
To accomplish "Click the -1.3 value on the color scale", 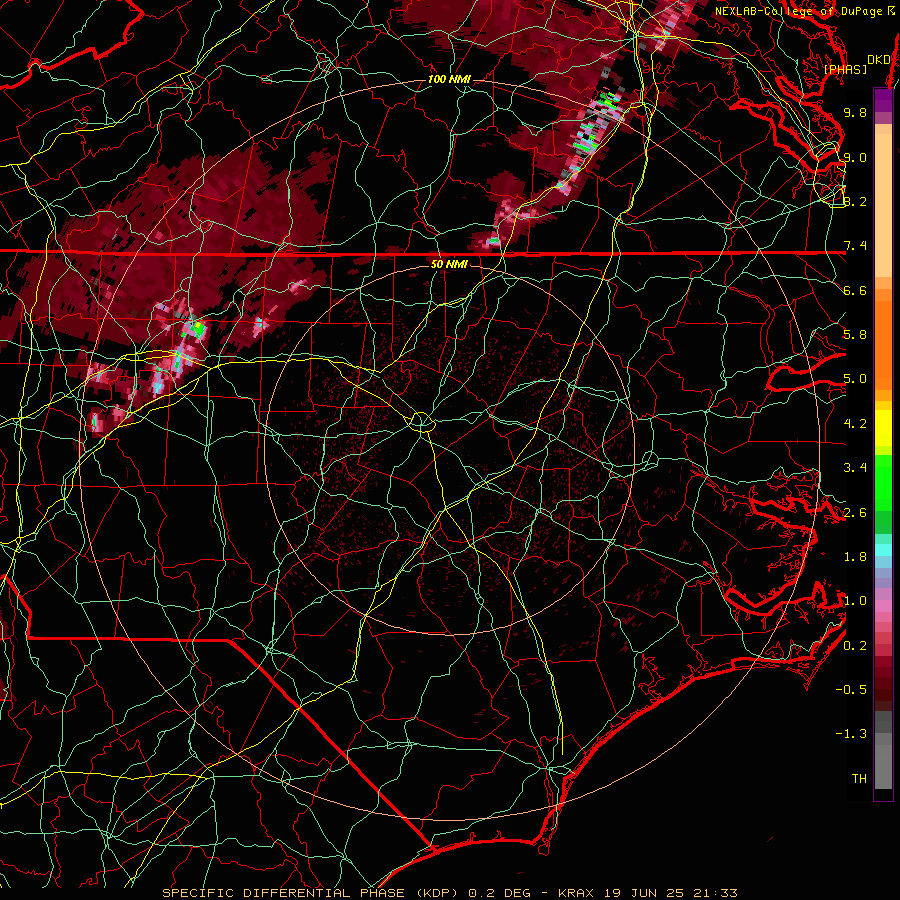I will pyautogui.click(x=851, y=734).
